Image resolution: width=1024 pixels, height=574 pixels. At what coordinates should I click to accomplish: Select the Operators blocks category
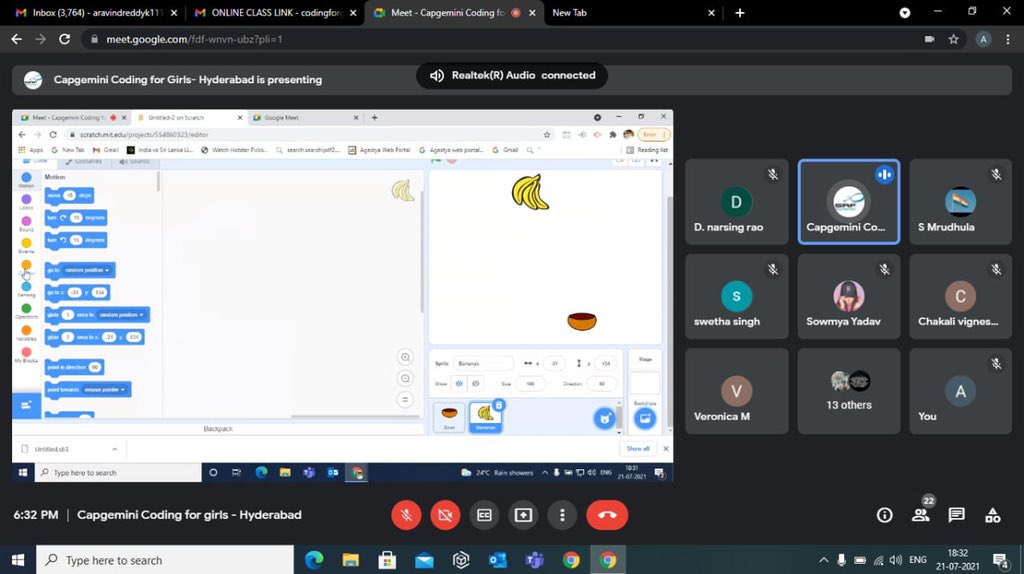click(26, 311)
